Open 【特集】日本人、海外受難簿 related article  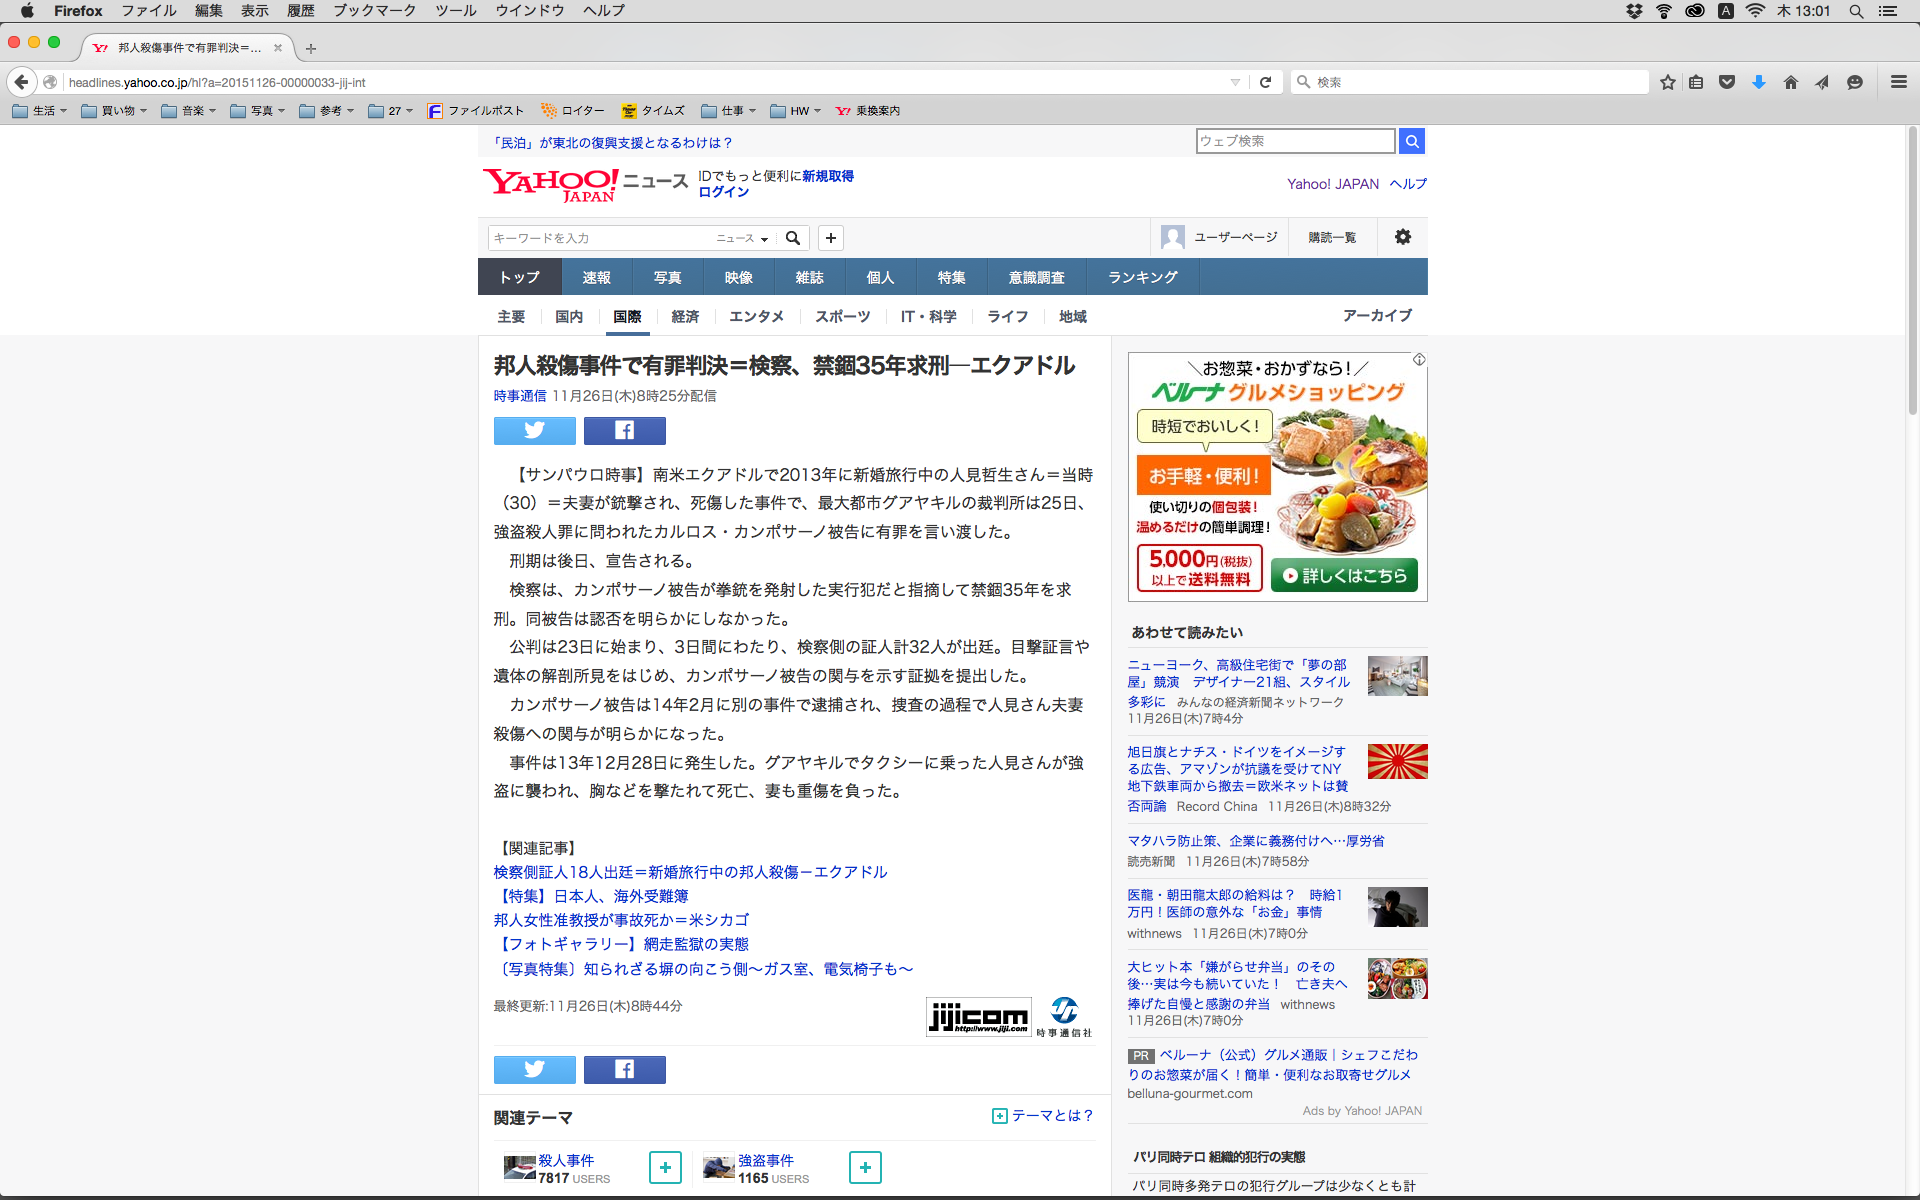point(591,896)
